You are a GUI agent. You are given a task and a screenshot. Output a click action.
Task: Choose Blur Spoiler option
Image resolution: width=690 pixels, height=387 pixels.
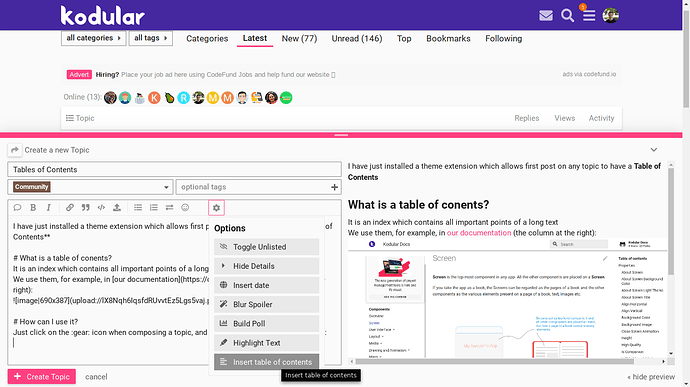[x=267, y=304]
